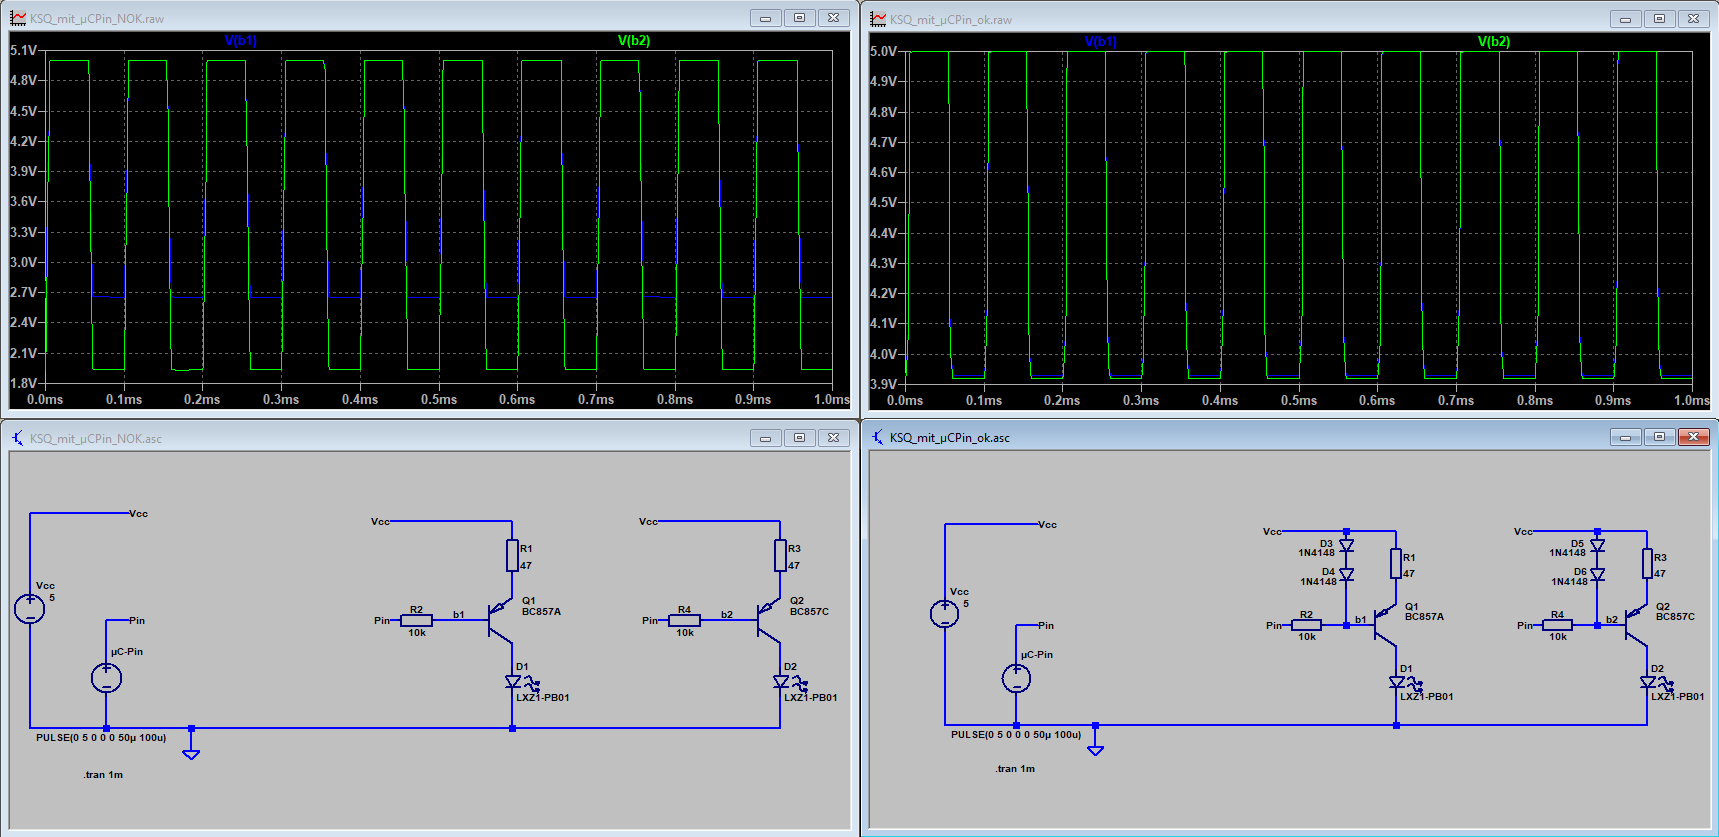
Task: Select resistor R3 symbol in ok.asc schematic
Action: coord(1647,563)
